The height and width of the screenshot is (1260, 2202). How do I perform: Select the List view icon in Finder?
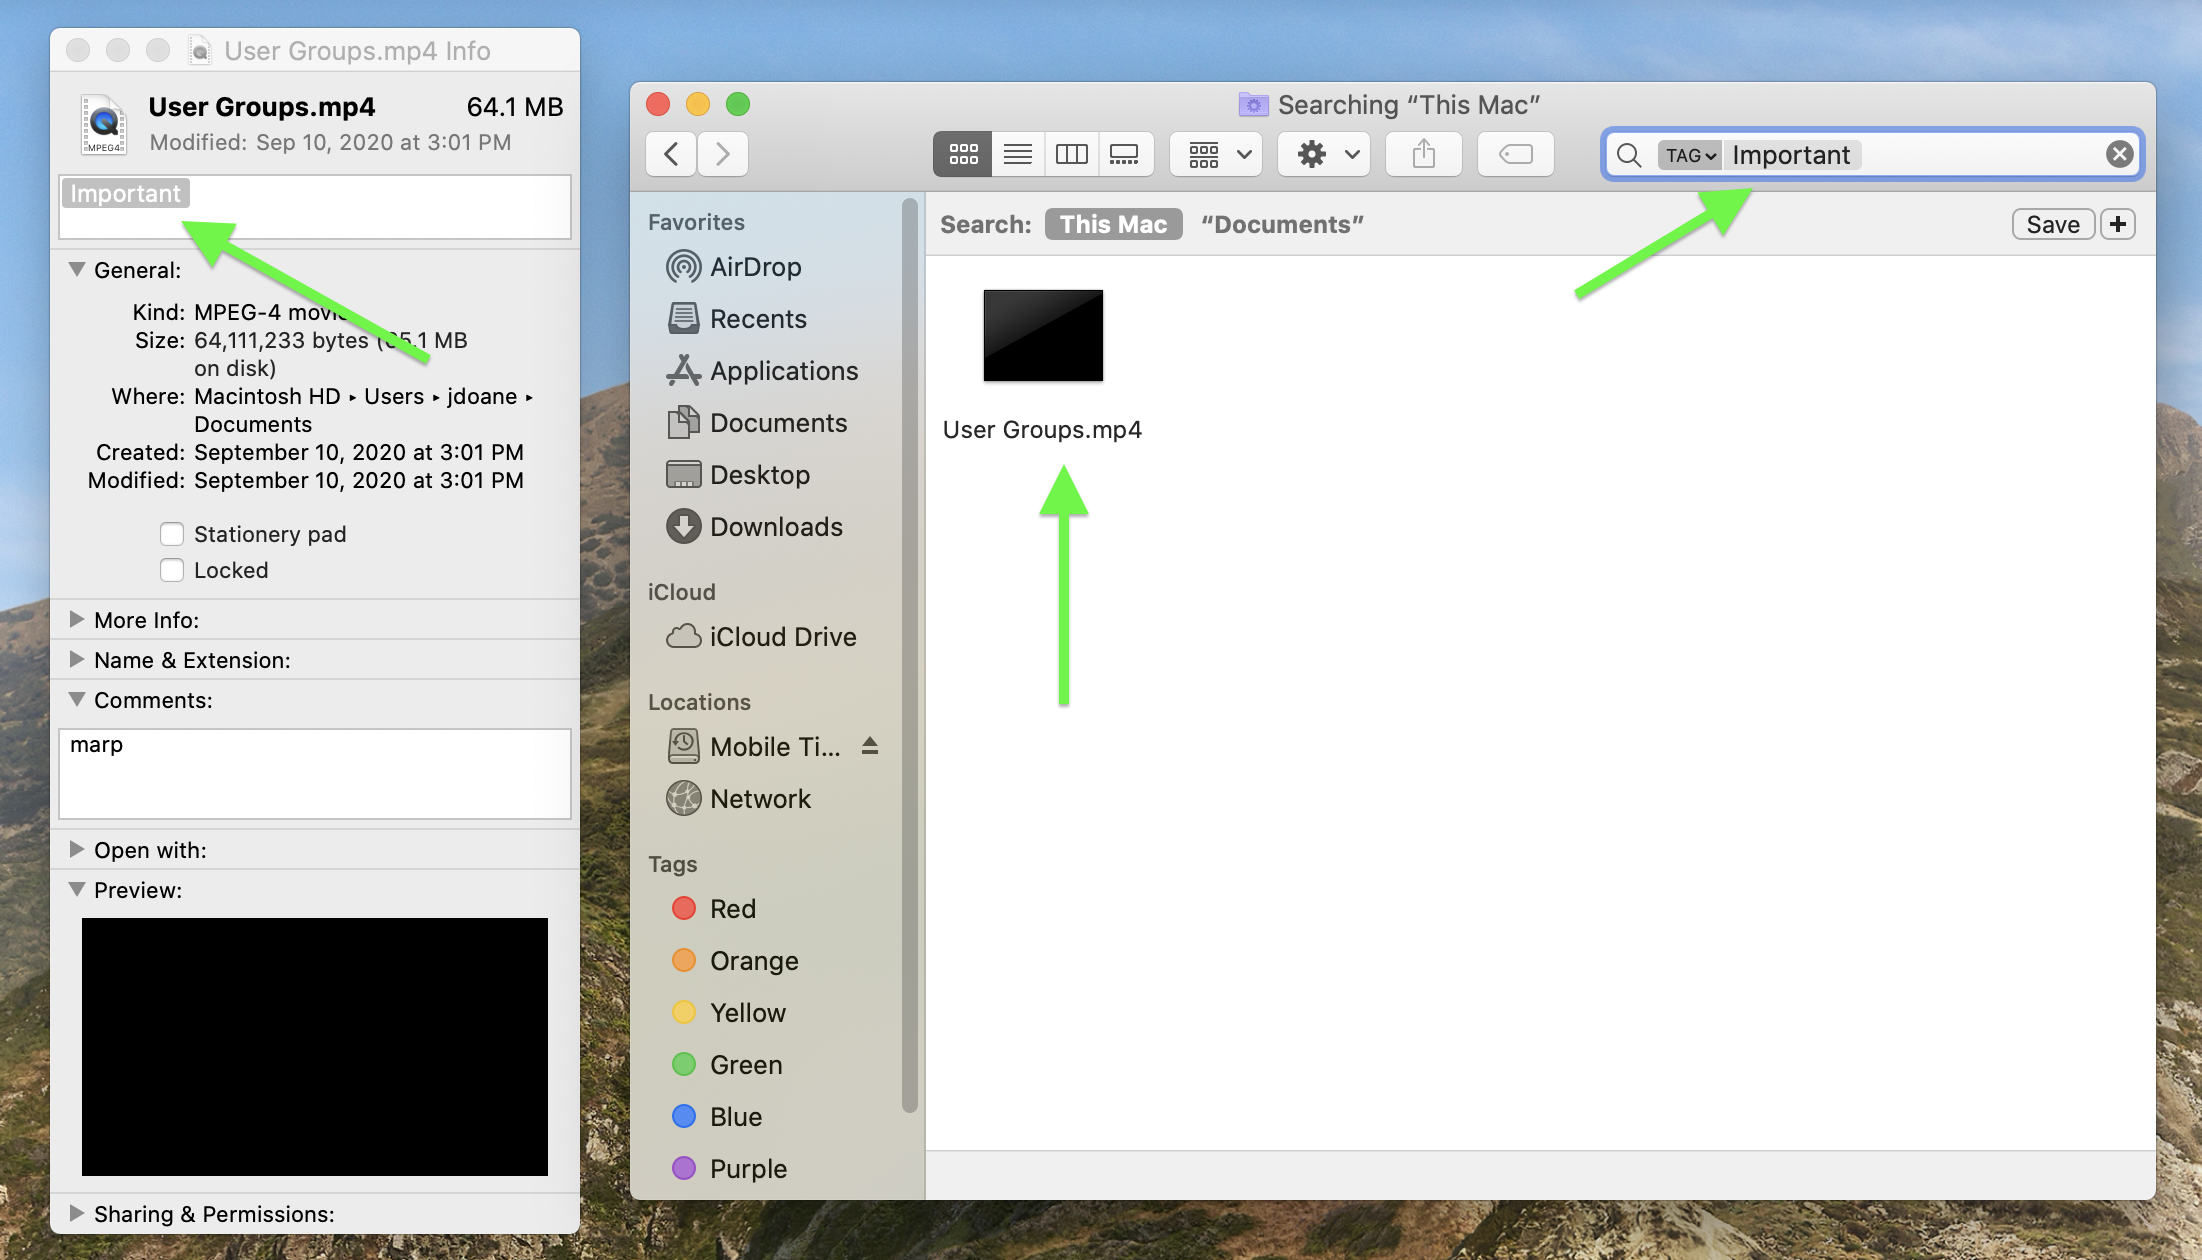point(1016,153)
